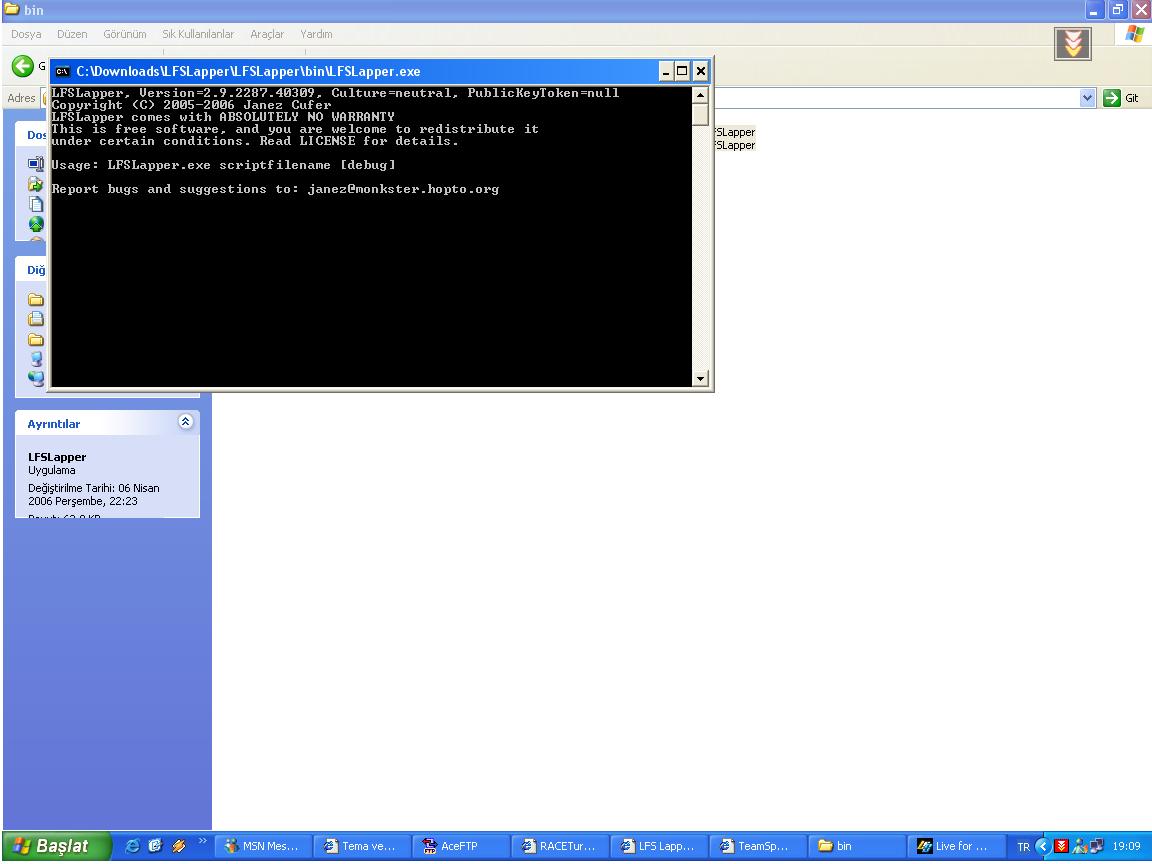The width and height of the screenshot is (1152, 864).
Task: Launch Internet Explorer from quick launch
Action: (x=132, y=846)
